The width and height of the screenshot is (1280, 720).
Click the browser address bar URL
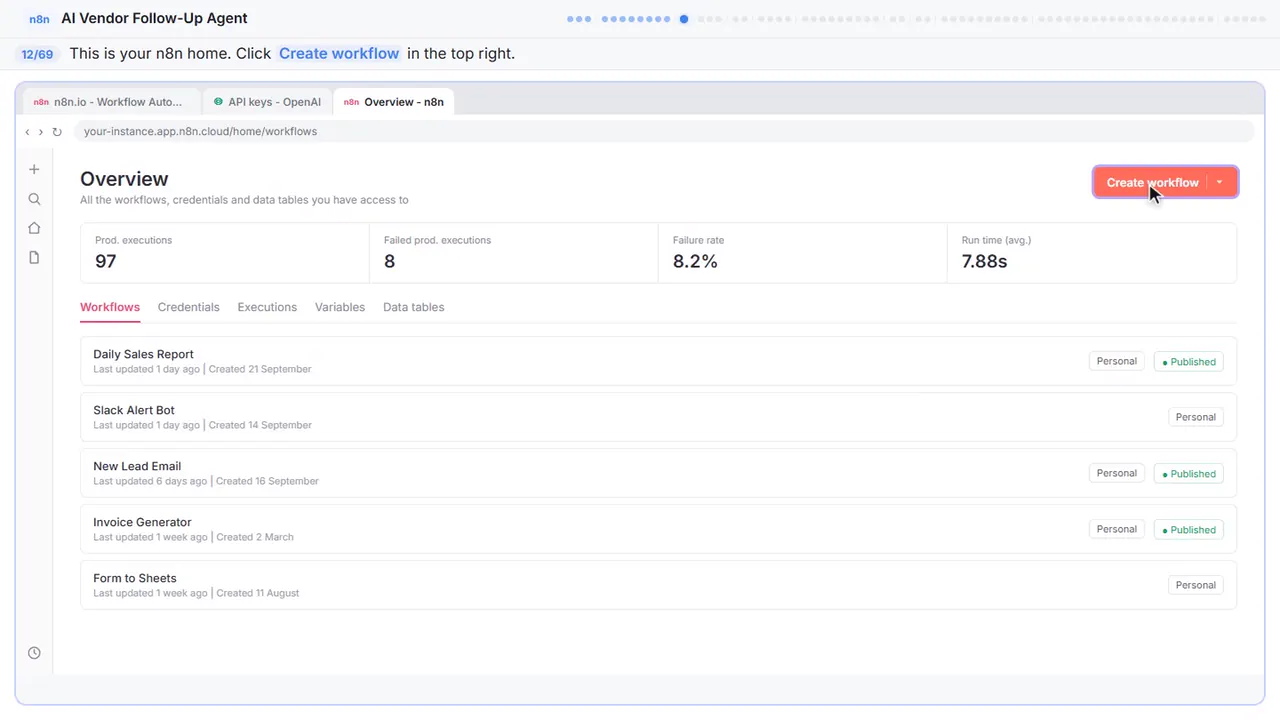pyautogui.click(x=200, y=131)
